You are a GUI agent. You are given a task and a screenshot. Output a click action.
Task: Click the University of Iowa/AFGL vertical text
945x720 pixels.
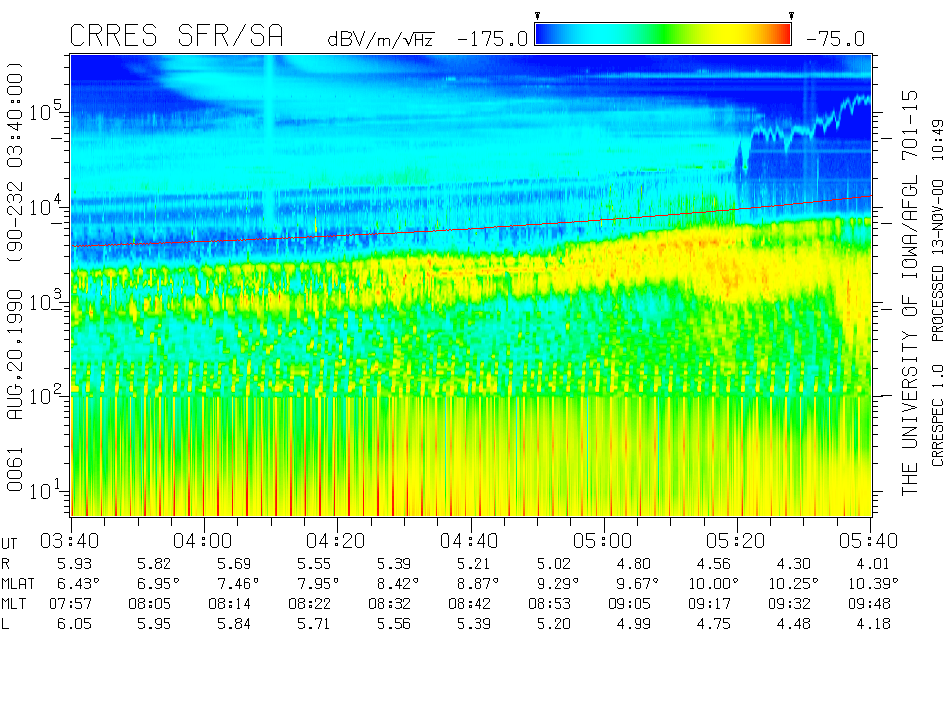click(x=910, y=290)
